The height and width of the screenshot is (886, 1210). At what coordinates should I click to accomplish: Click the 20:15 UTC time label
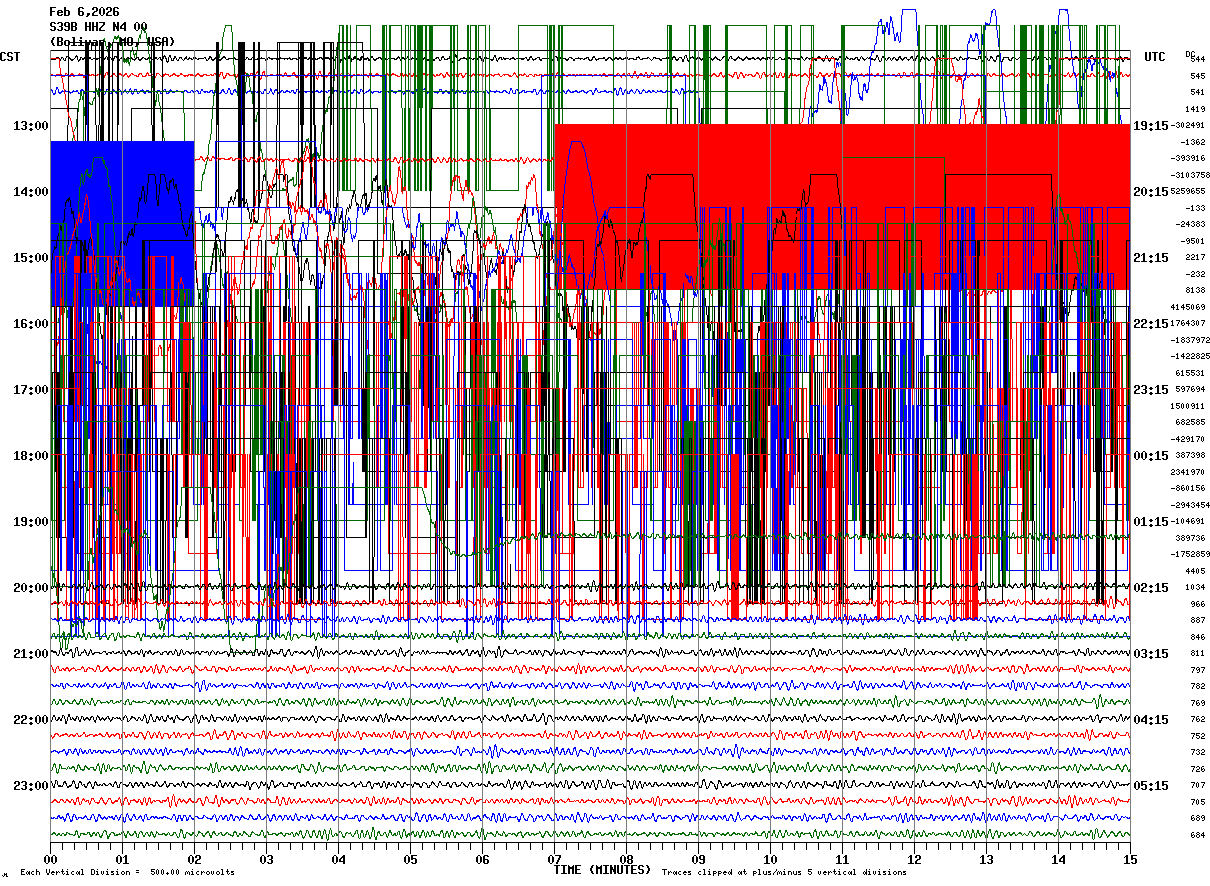[1151, 192]
